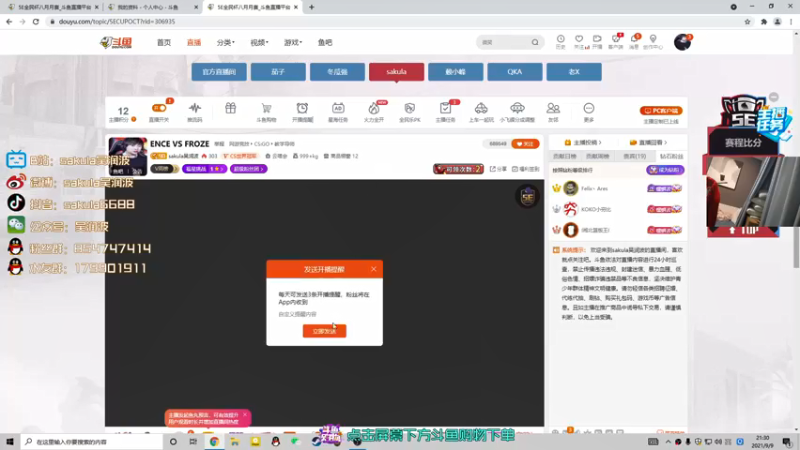This screenshot has width=800, height=450.
Task: Open the user avatar profile menu
Action: [x=682, y=42]
